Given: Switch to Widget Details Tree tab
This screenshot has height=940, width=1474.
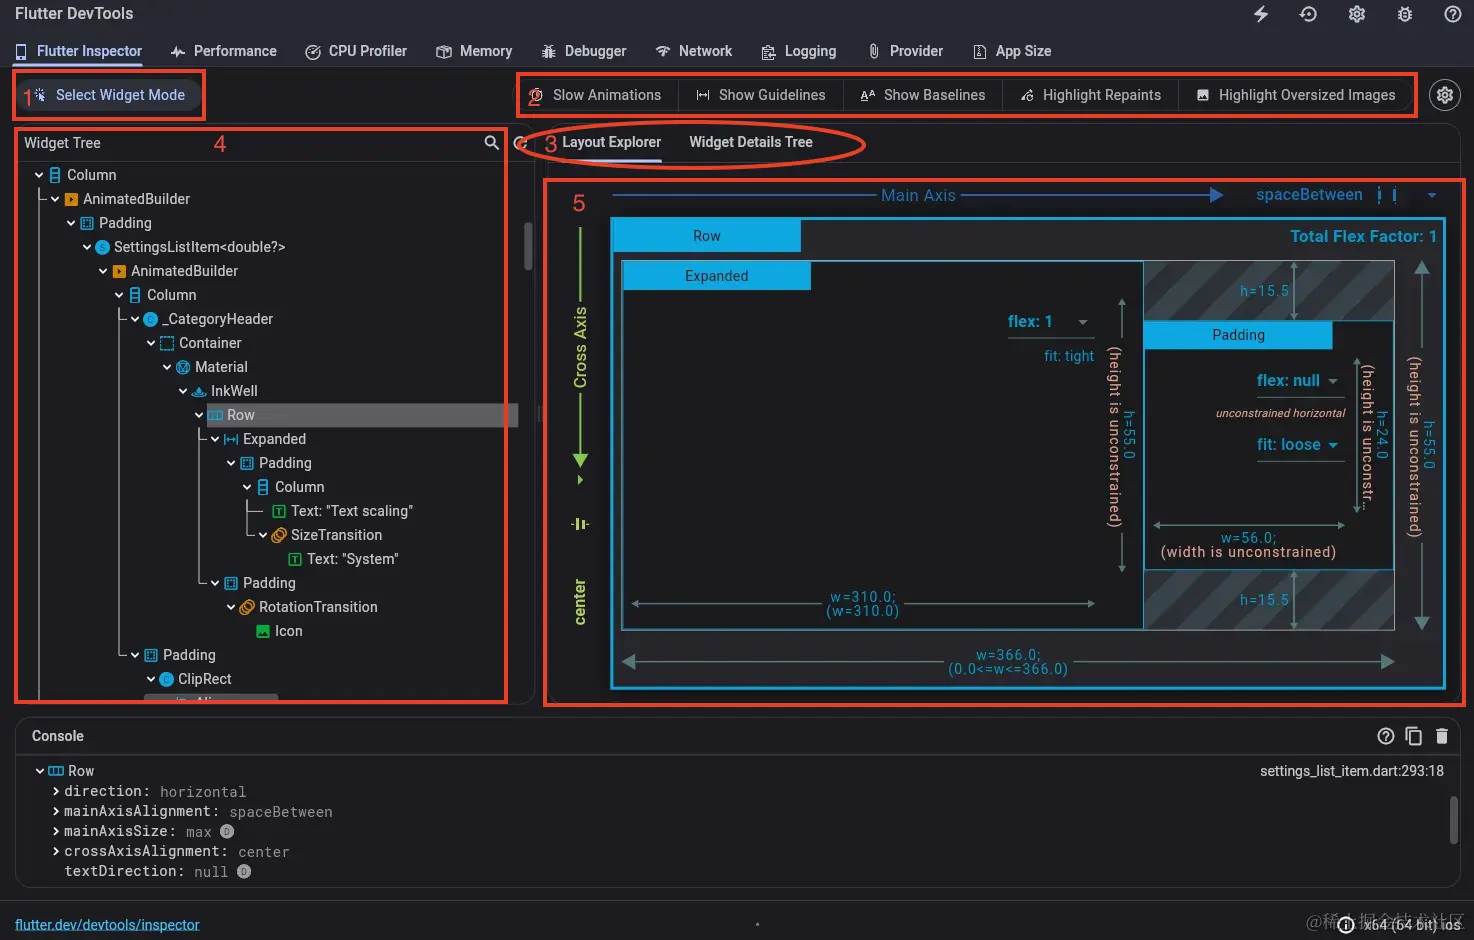Looking at the screenshot, I should pyautogui.click(x=751, y=142).
